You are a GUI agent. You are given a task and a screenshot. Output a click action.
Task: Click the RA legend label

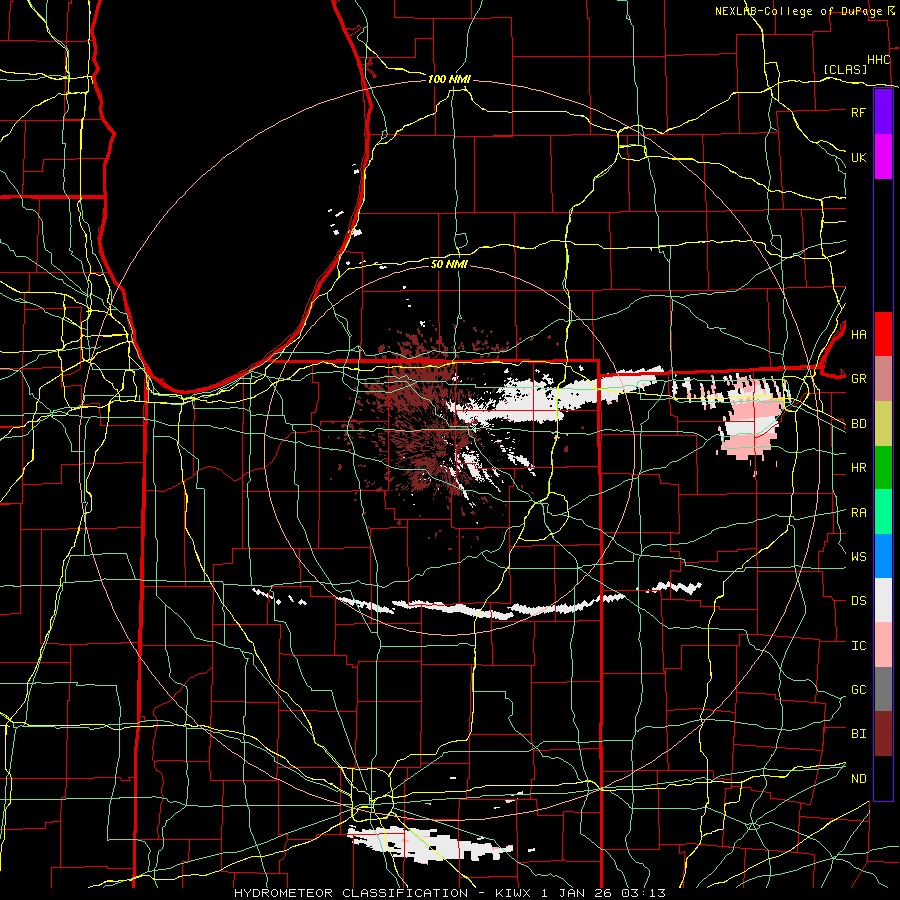click(858, 513)
